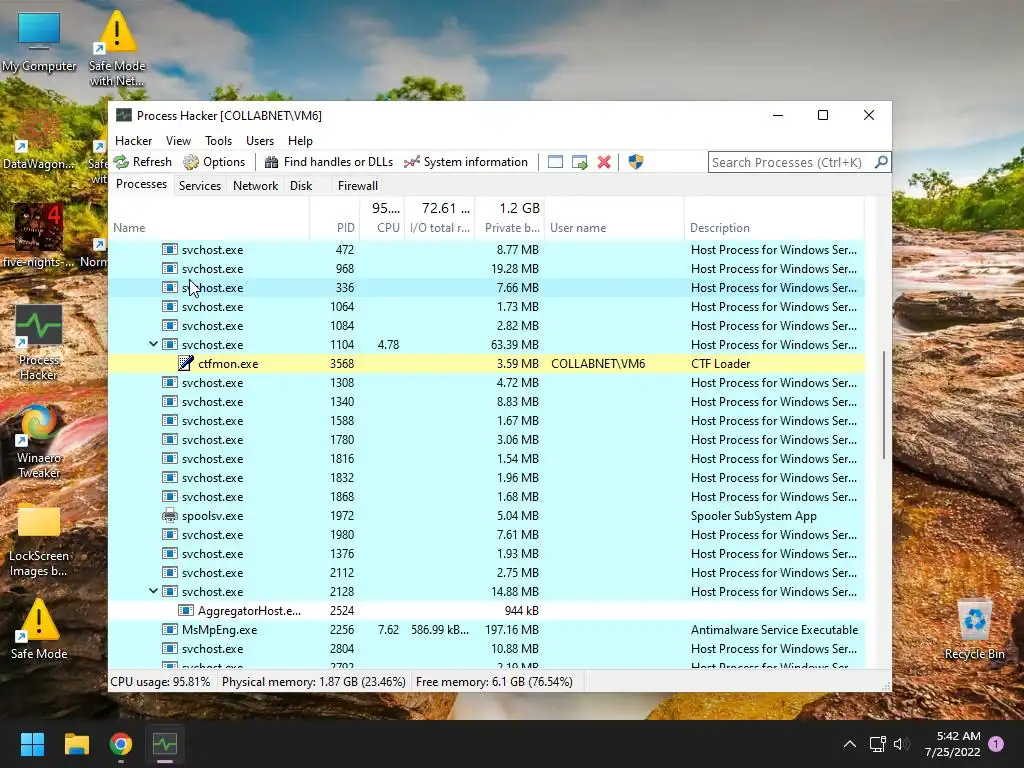Click the Antimalware Service Executable description
This screenshot has width=1024, height=768.
[775, 630]
